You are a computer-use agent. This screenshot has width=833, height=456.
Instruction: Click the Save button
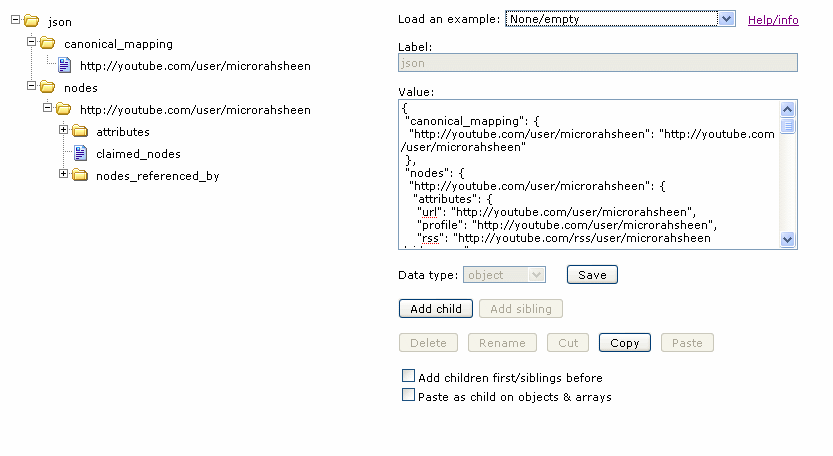[x=592, y=275]
